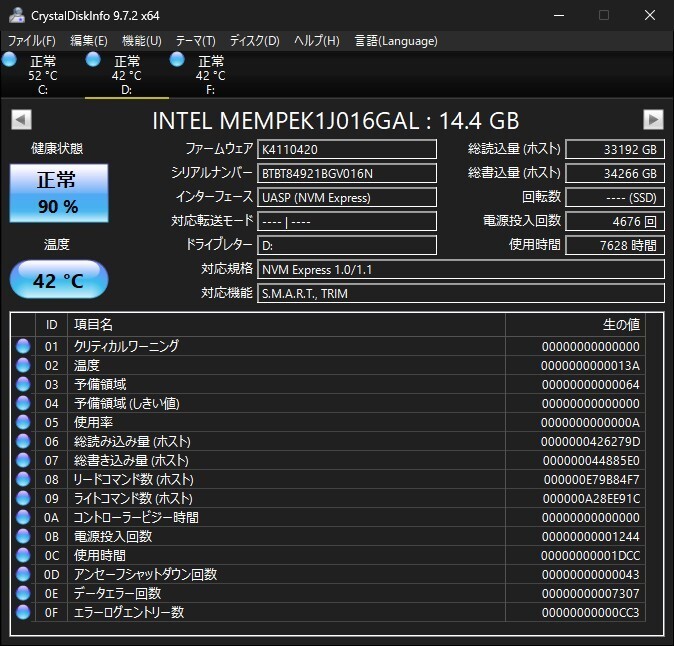674x646 pixels.
Task: Click status orb for row 0F error log entries
Action: [x=23, y=612]
